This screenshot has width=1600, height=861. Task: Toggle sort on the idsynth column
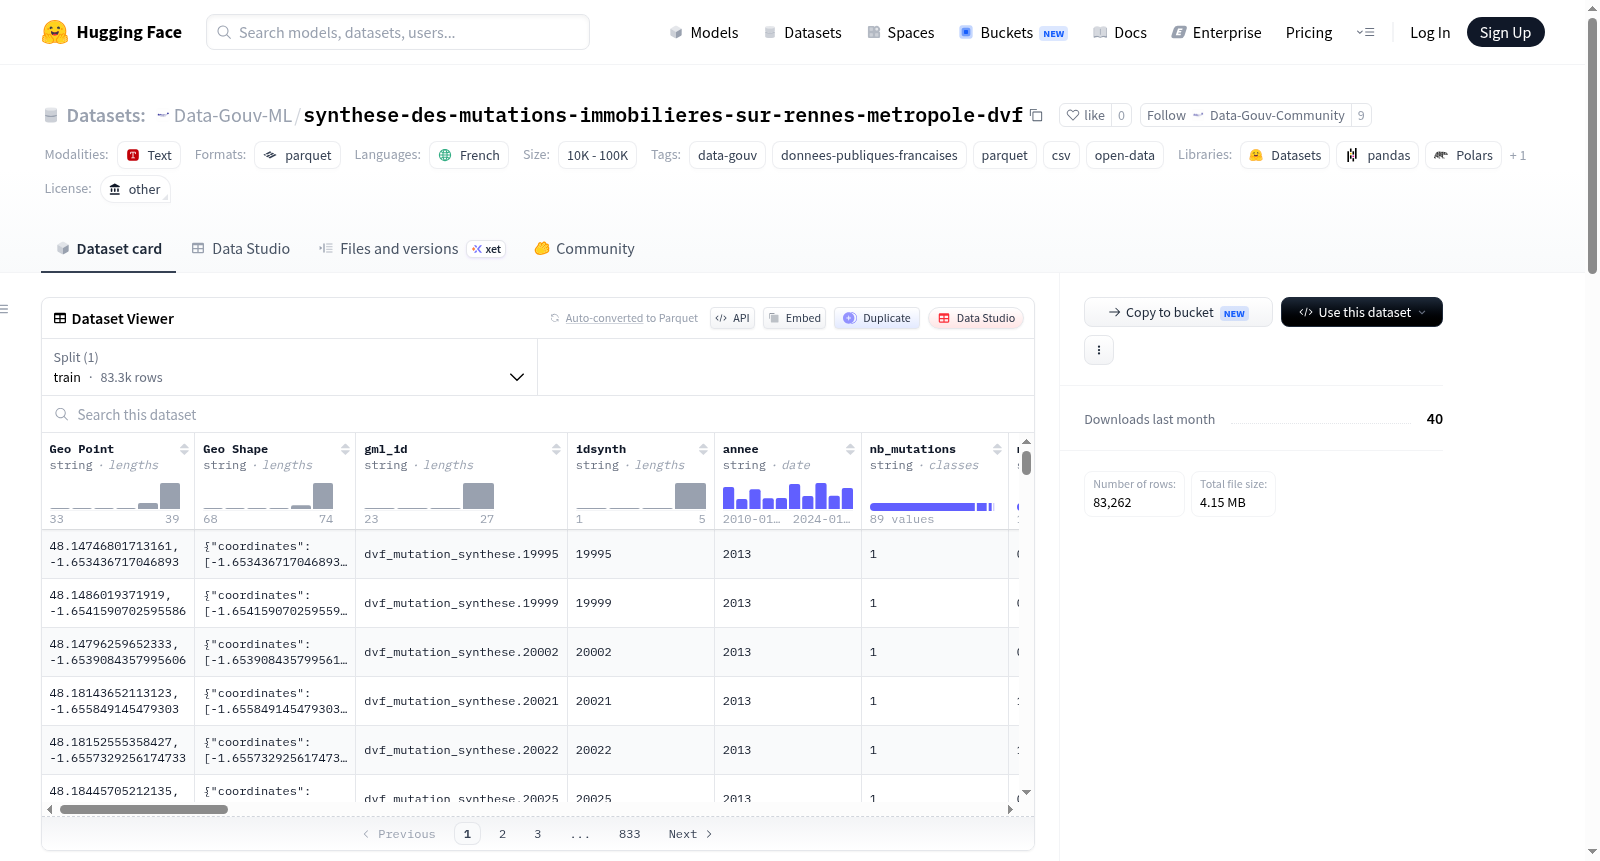[x=703, y=449]
